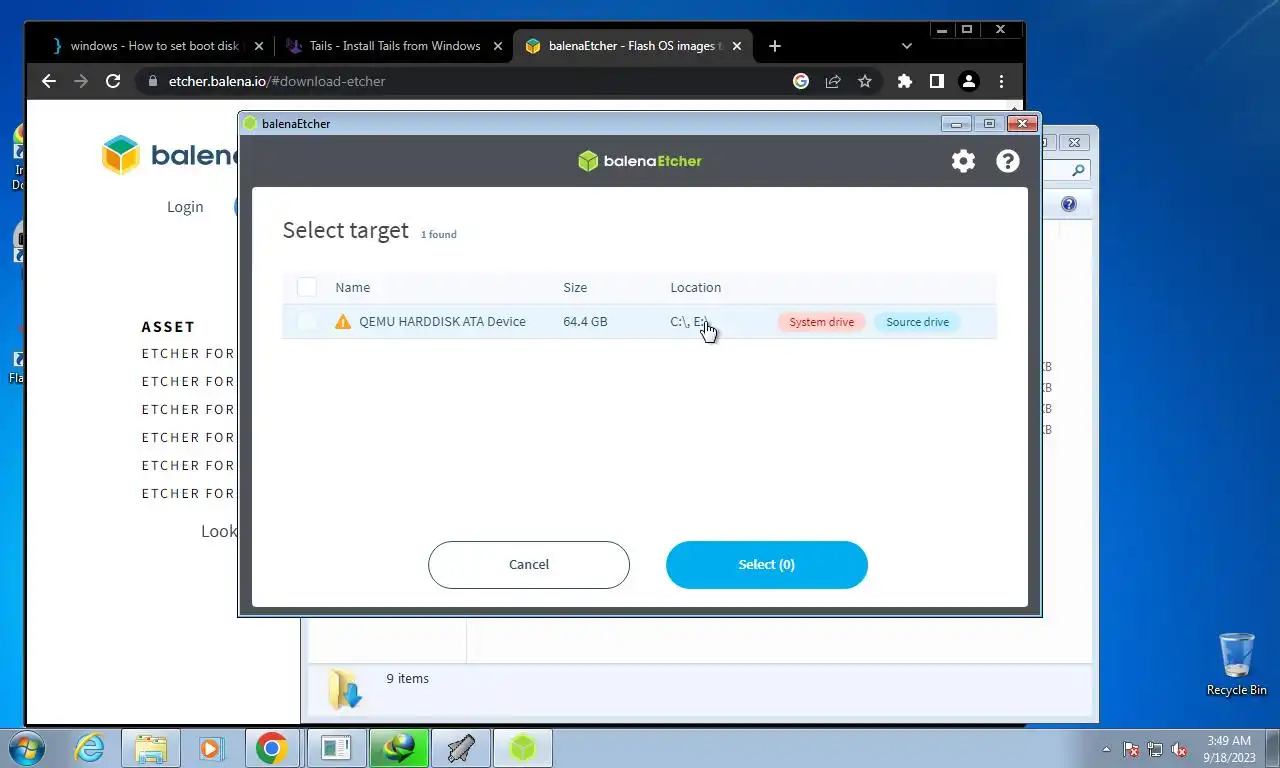
Task: Go back in Chrome
Action: [x=49, y=81]
